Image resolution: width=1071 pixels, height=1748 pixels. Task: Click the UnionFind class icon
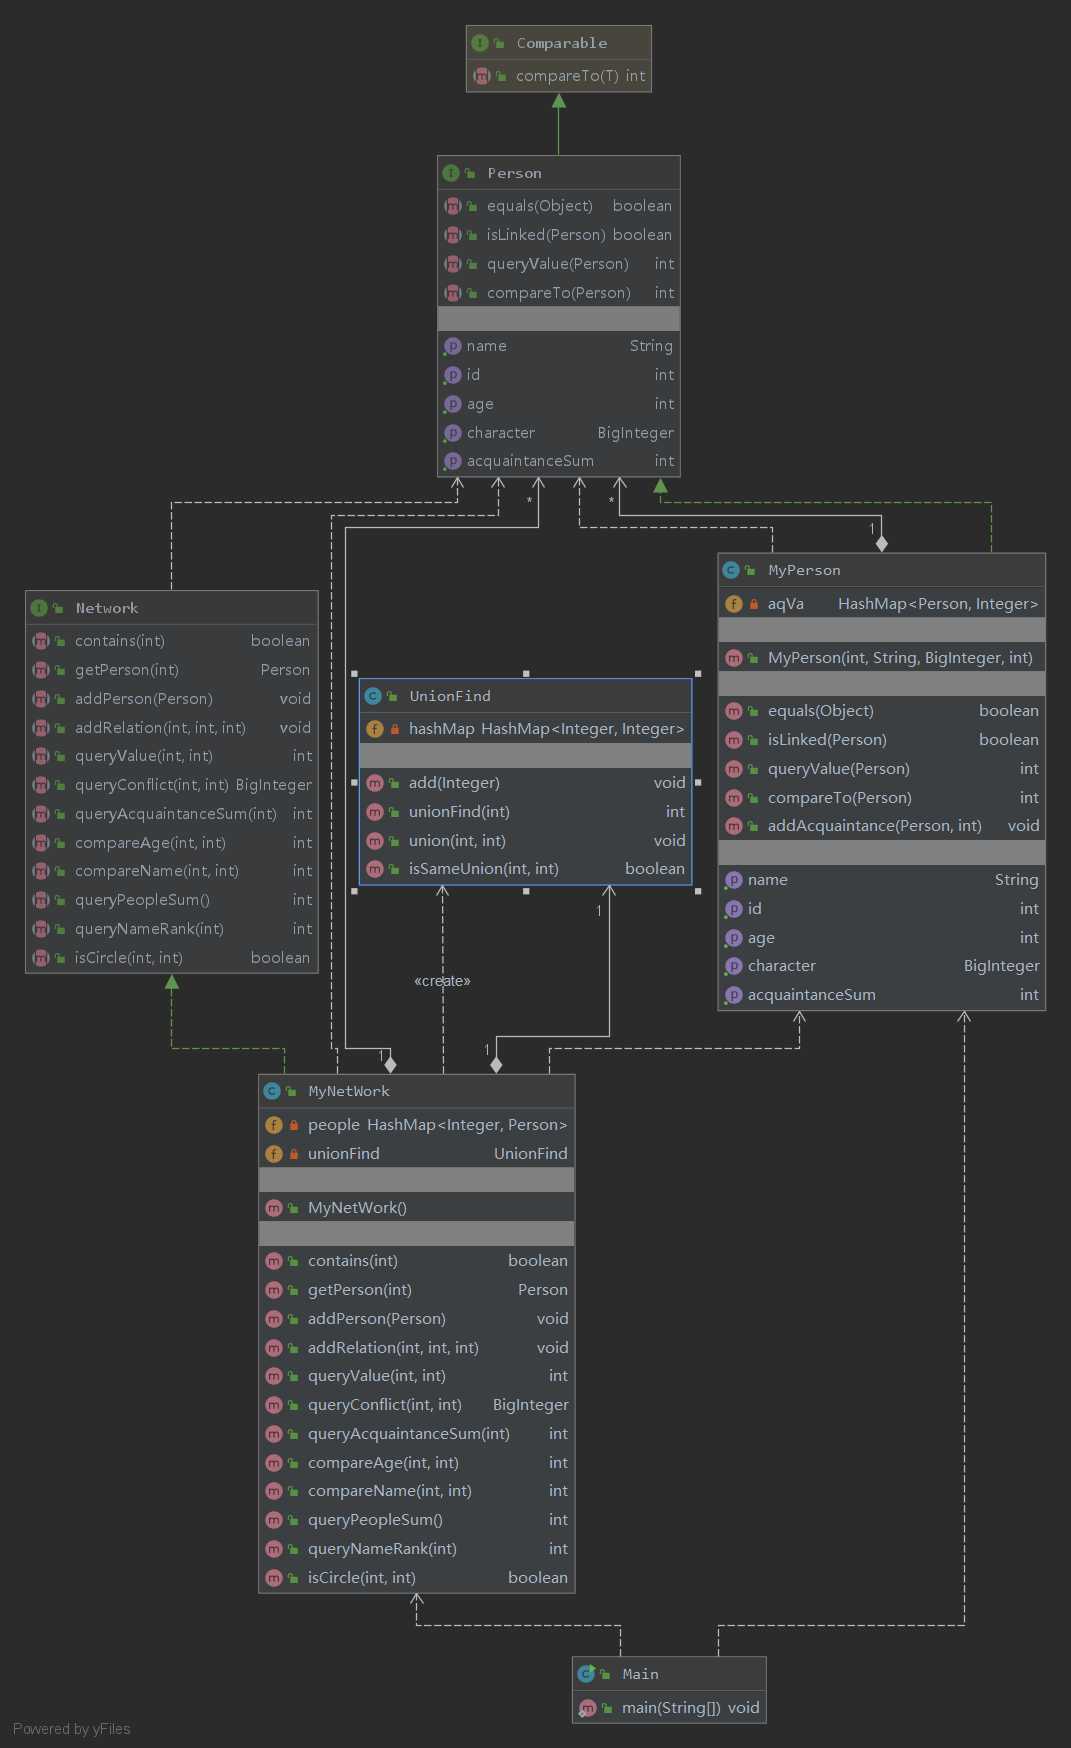click(373, 696)
